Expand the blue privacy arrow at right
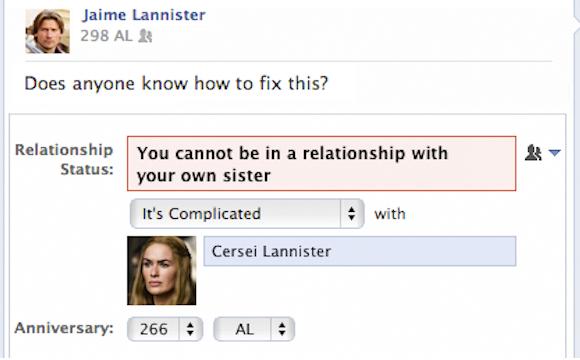The width and height of the screenshot is (580, 360). 554,152
